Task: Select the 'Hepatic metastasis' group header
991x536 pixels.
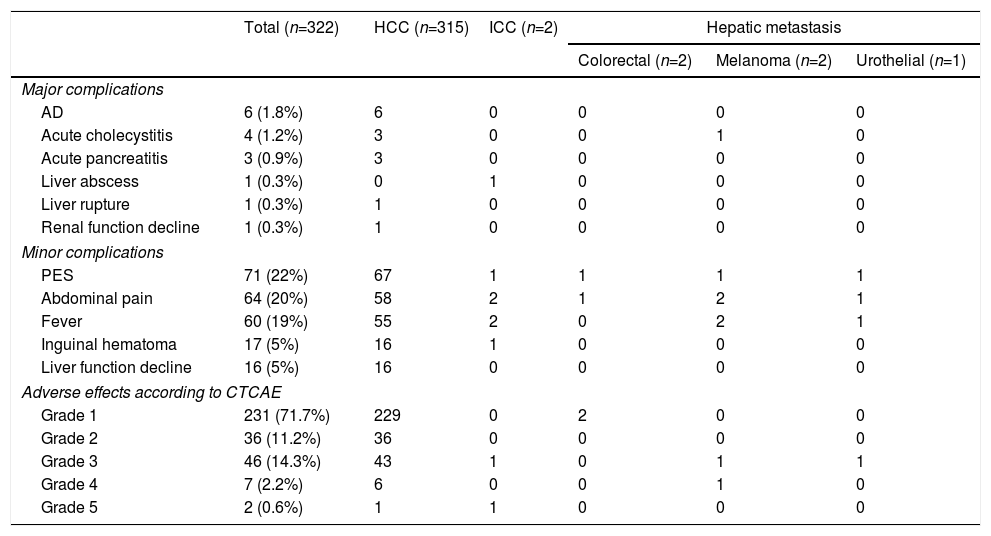Action: (773, 28)
